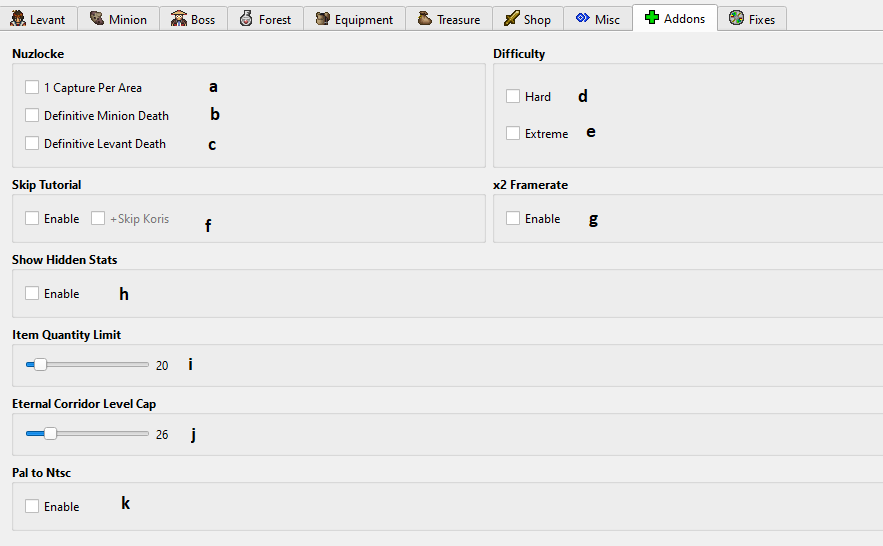
Task: Click the Fixes tab icon
Action: point(736,19)
